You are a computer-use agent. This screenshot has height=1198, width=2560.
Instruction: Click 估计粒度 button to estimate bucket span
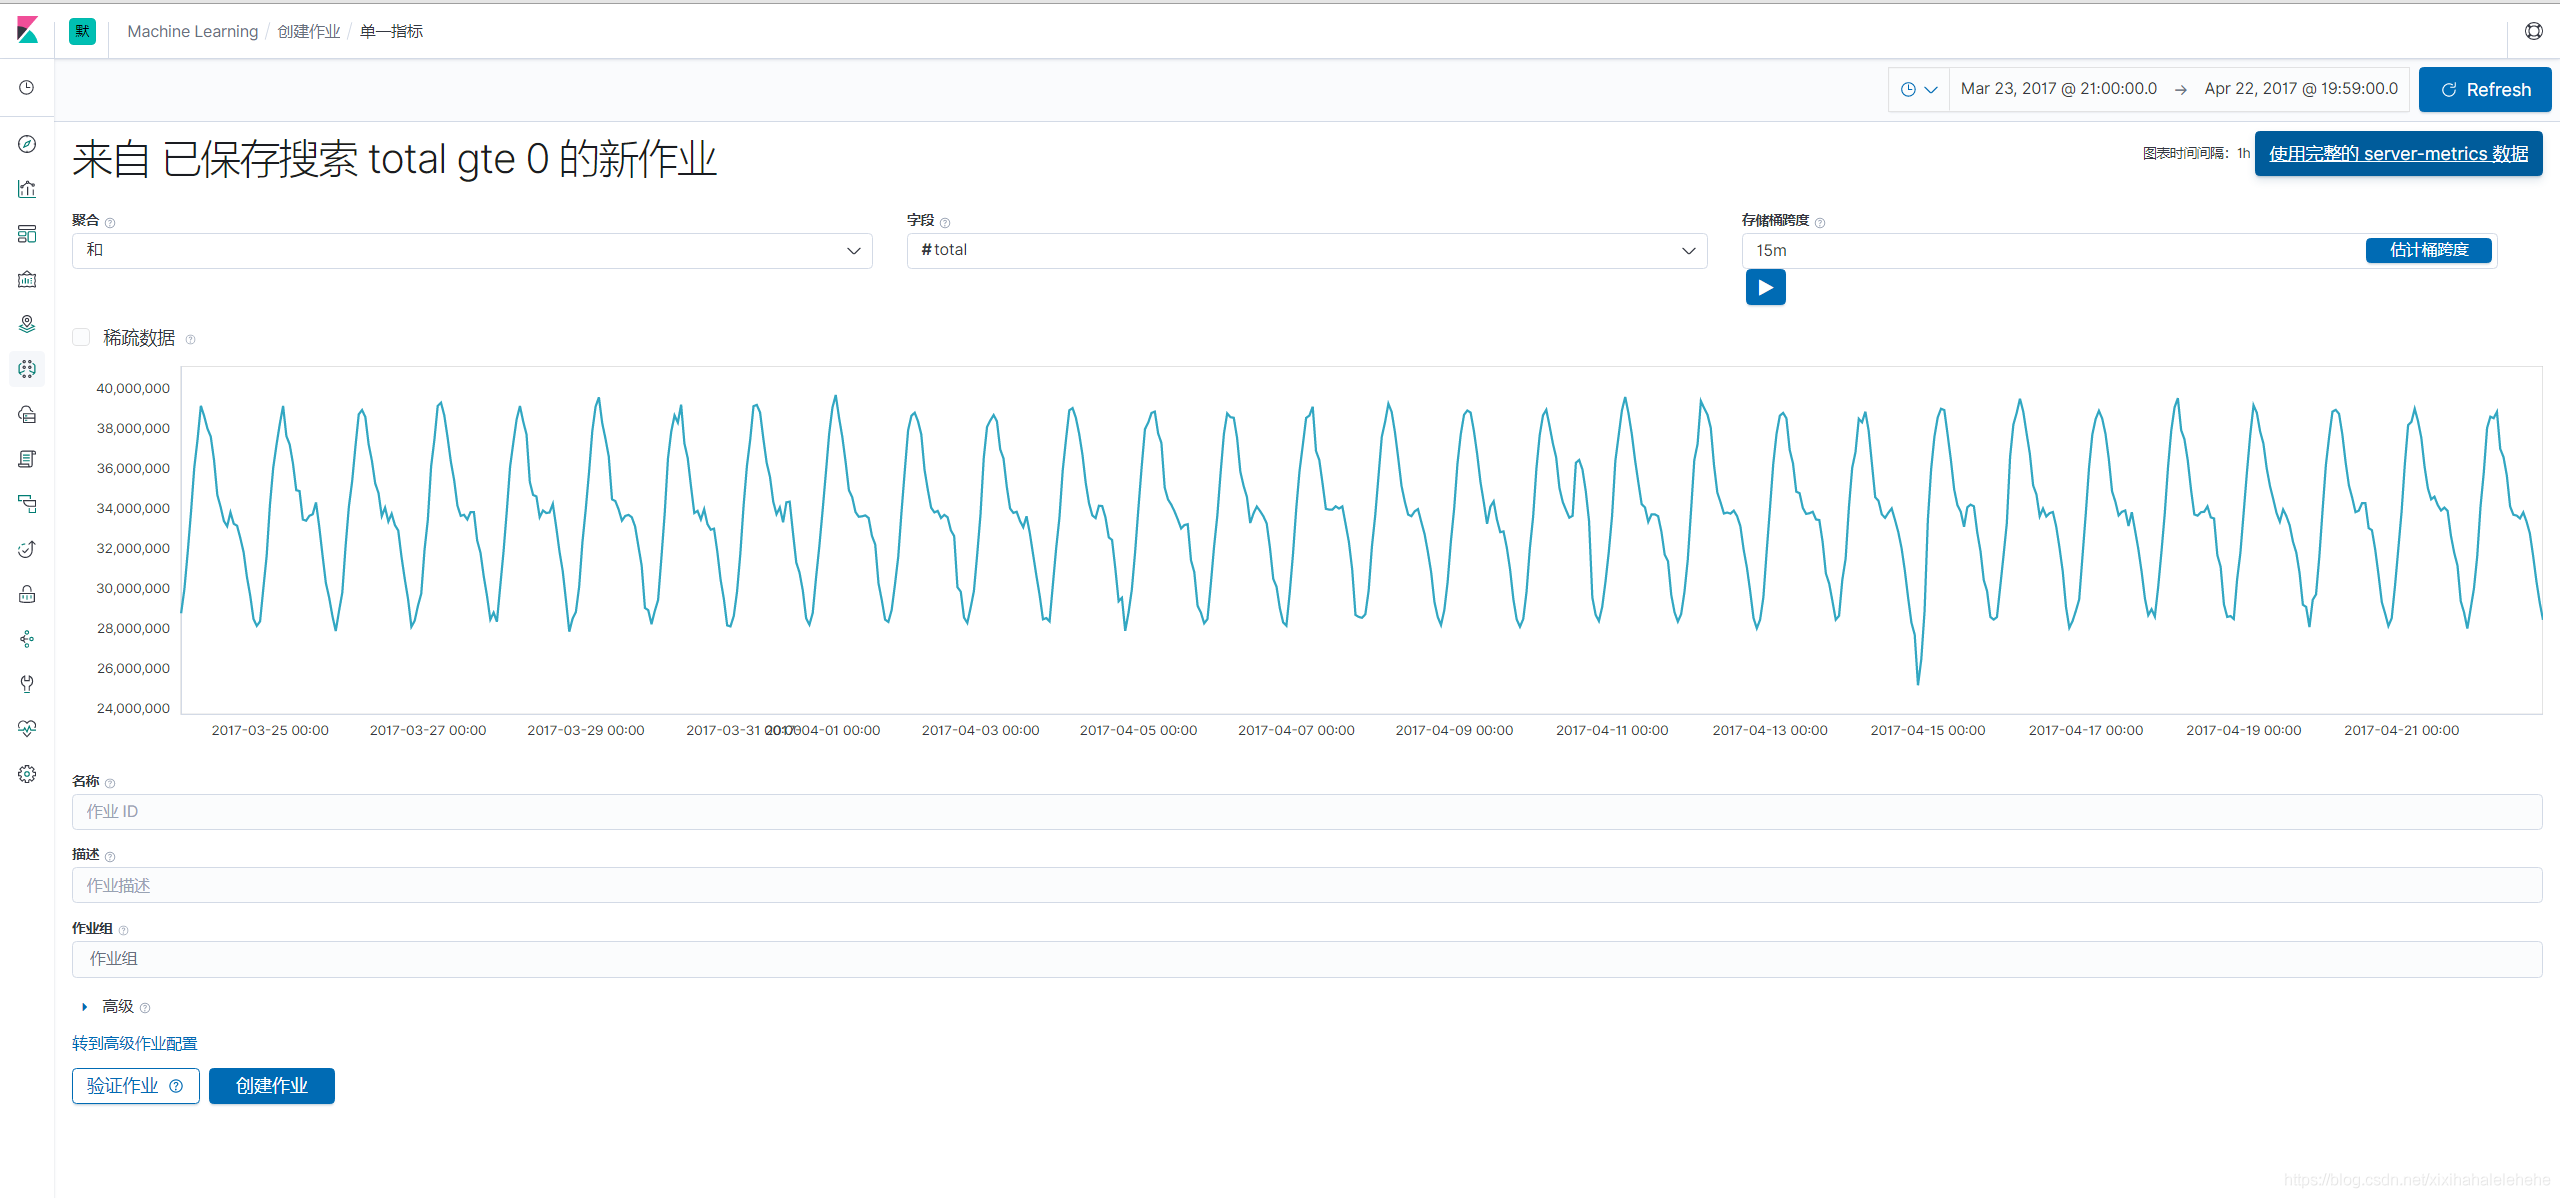(x=2431, y=248)
